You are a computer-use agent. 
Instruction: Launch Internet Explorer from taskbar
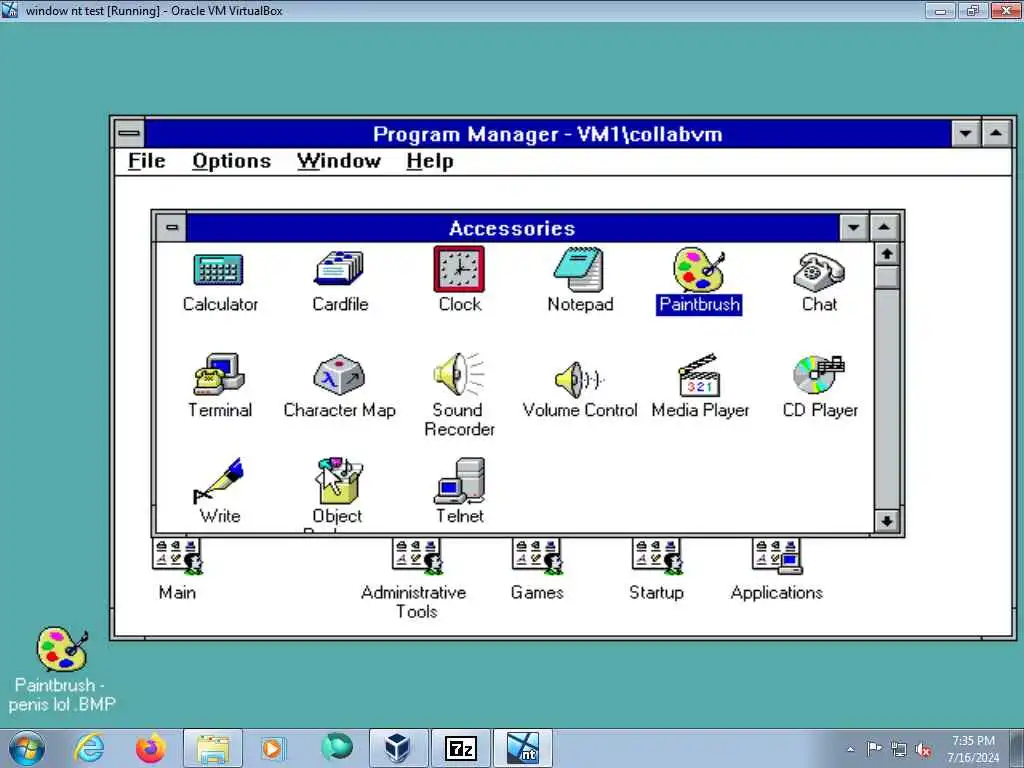coord(89,748)
